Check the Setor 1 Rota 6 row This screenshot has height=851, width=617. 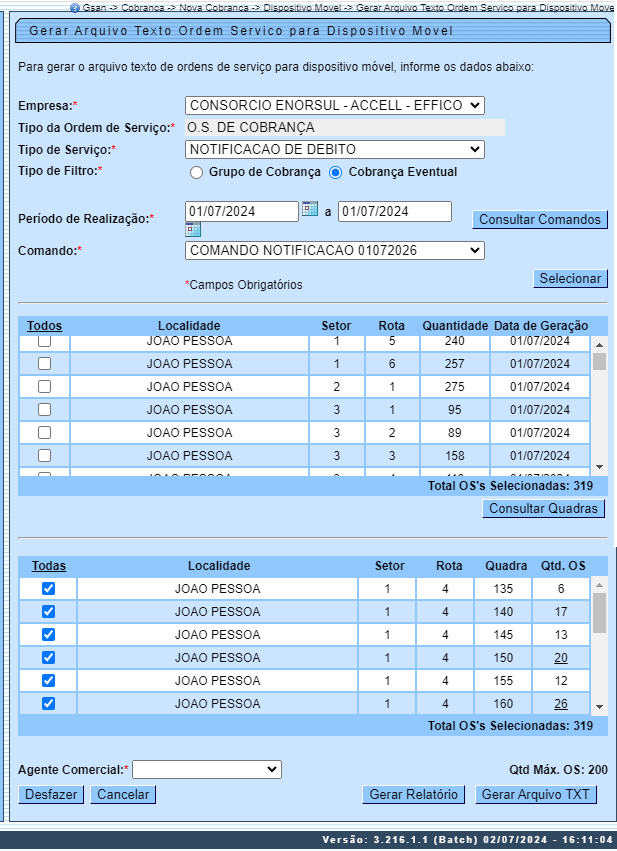tap(44, 364)
